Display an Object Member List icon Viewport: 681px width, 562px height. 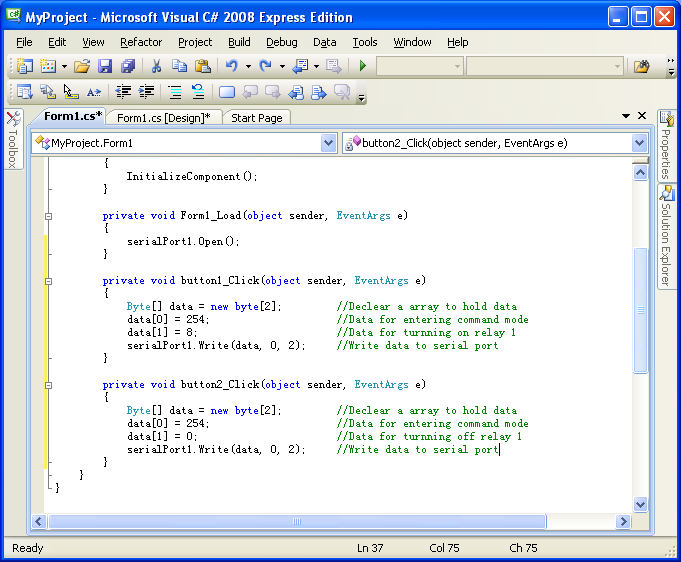(25, 92)
